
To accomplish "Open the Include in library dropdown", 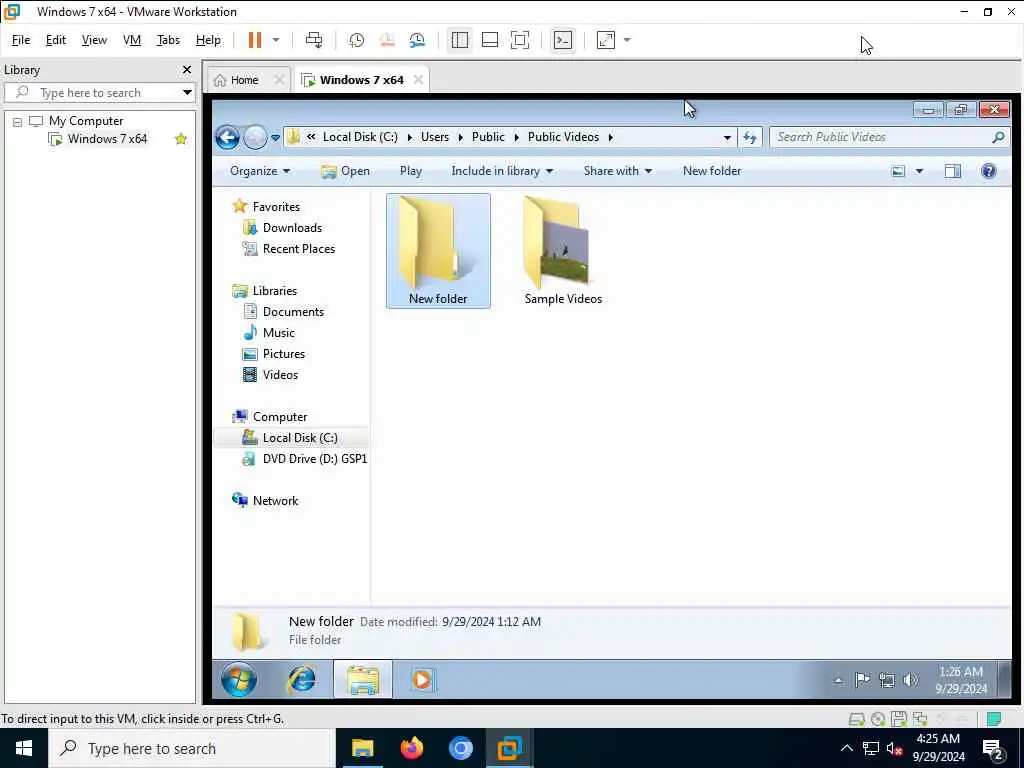I will pyautogui.click(x=502, y=170).
